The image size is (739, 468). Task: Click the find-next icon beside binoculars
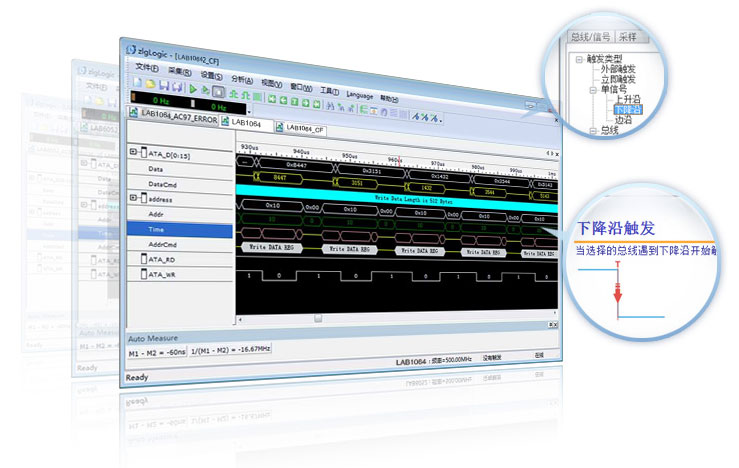pos(341,107)
